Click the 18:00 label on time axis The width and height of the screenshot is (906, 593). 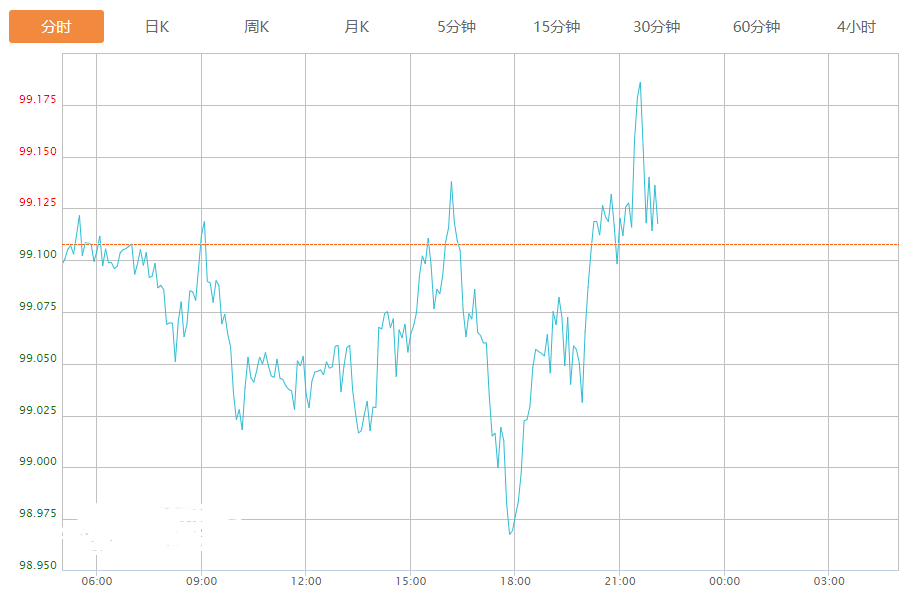[x=515, y=582]
